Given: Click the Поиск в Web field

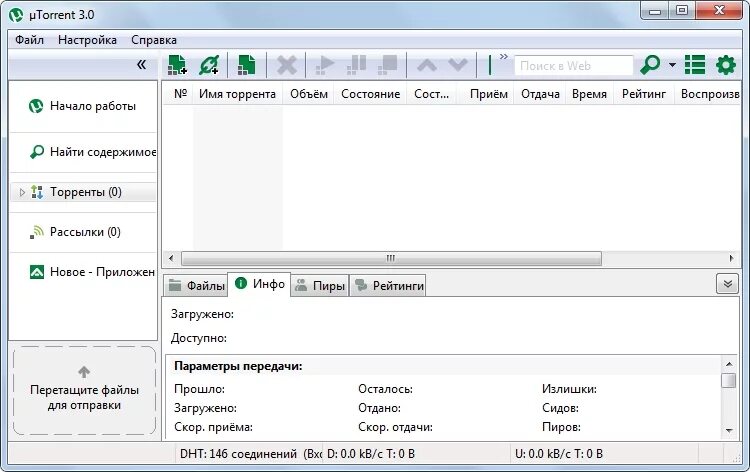Looking at the screenshot, I should coord(574,66).
